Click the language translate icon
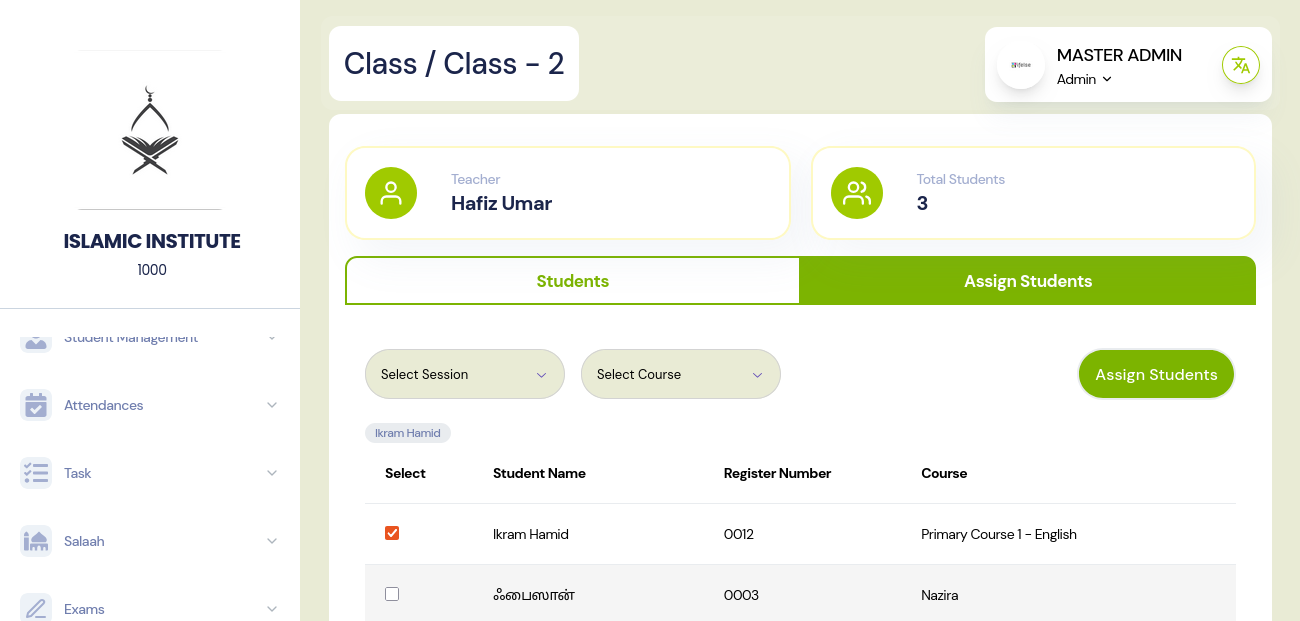Viewport: 1300px width, 621px height. [1240, 66]
